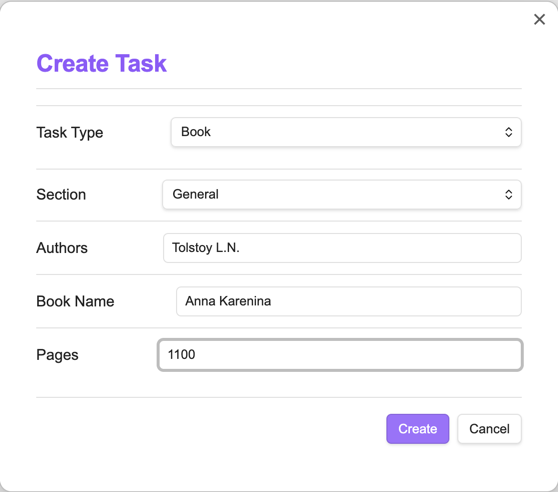Viewport: 558px width, 492px height.
Task: Click the Cancel button
Action: tap(489, 429)
